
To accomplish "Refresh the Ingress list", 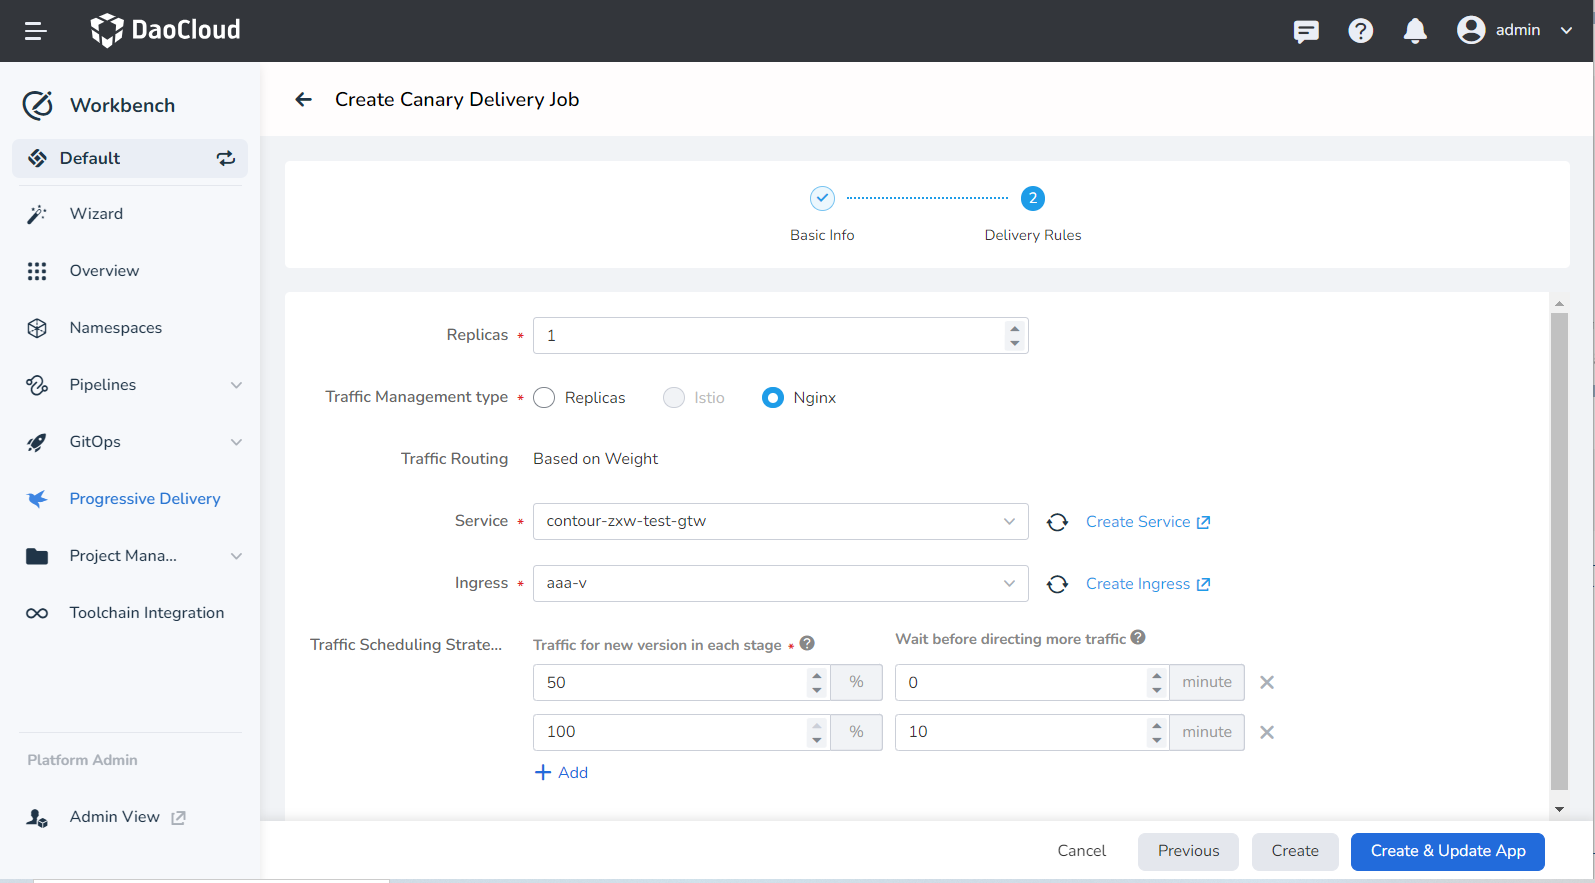I will pyautogui.click(x=1057, y=584).
